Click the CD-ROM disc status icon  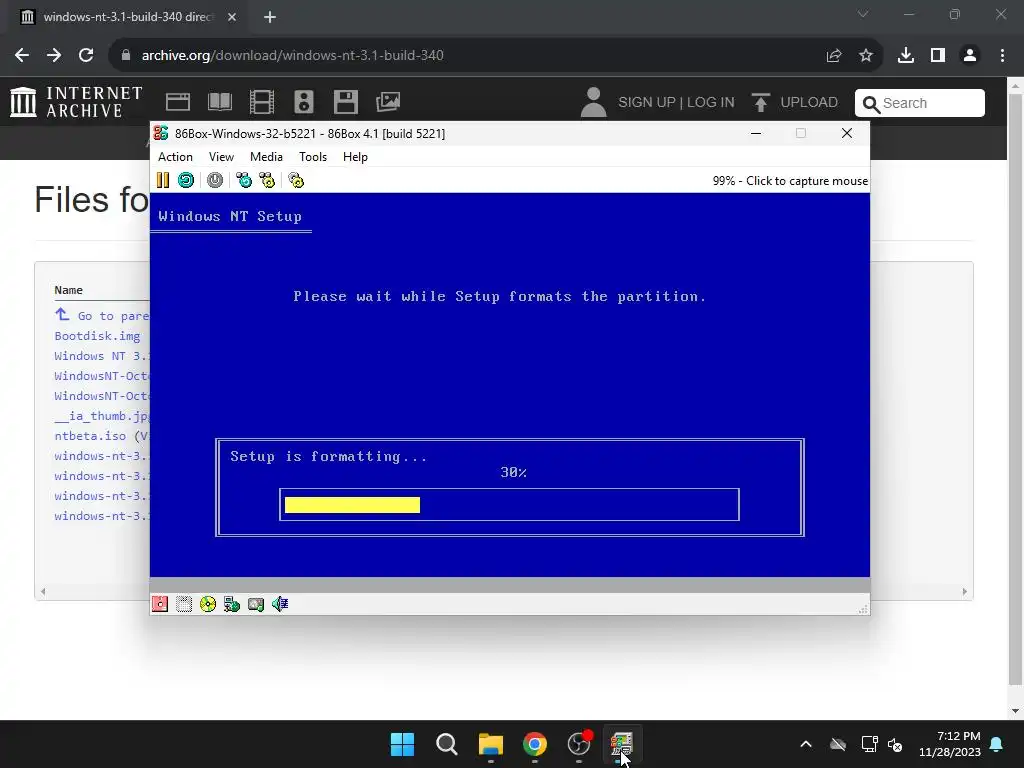tap(208, 604)
